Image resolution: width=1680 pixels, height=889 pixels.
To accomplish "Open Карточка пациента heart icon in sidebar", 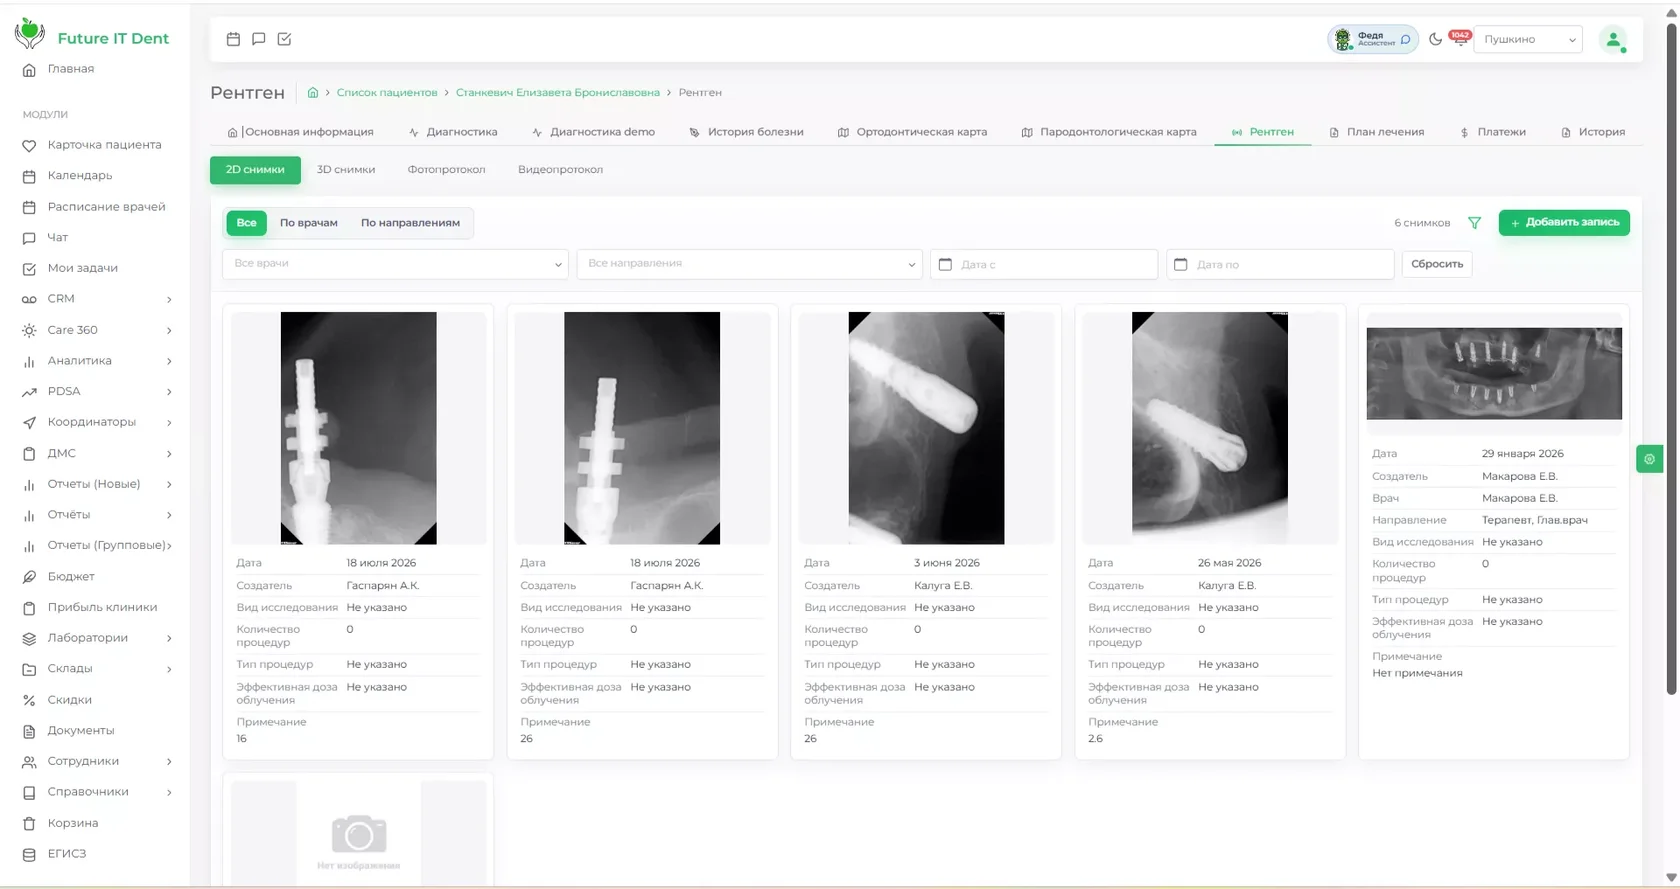I will [x=29, y=146].
